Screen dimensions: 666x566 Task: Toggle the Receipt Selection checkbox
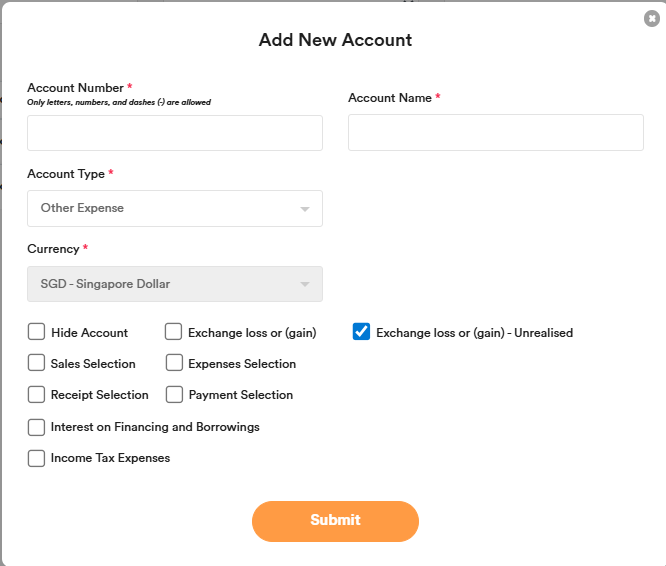[x=37, y=394]
